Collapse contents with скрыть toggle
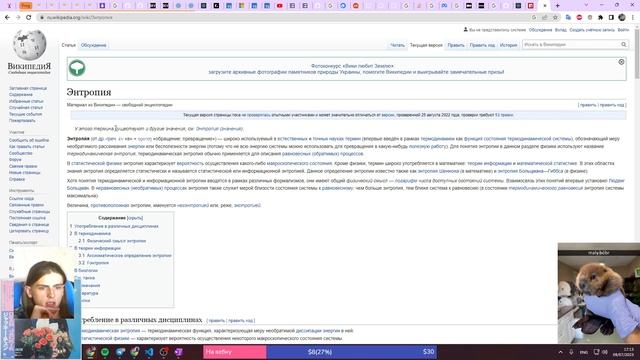640x360 pixels. pos(135,218)
